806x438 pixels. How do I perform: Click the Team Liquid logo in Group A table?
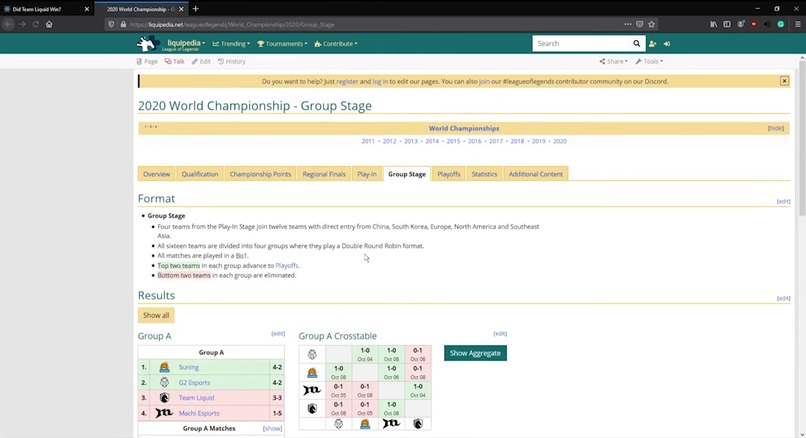point(164,397)
